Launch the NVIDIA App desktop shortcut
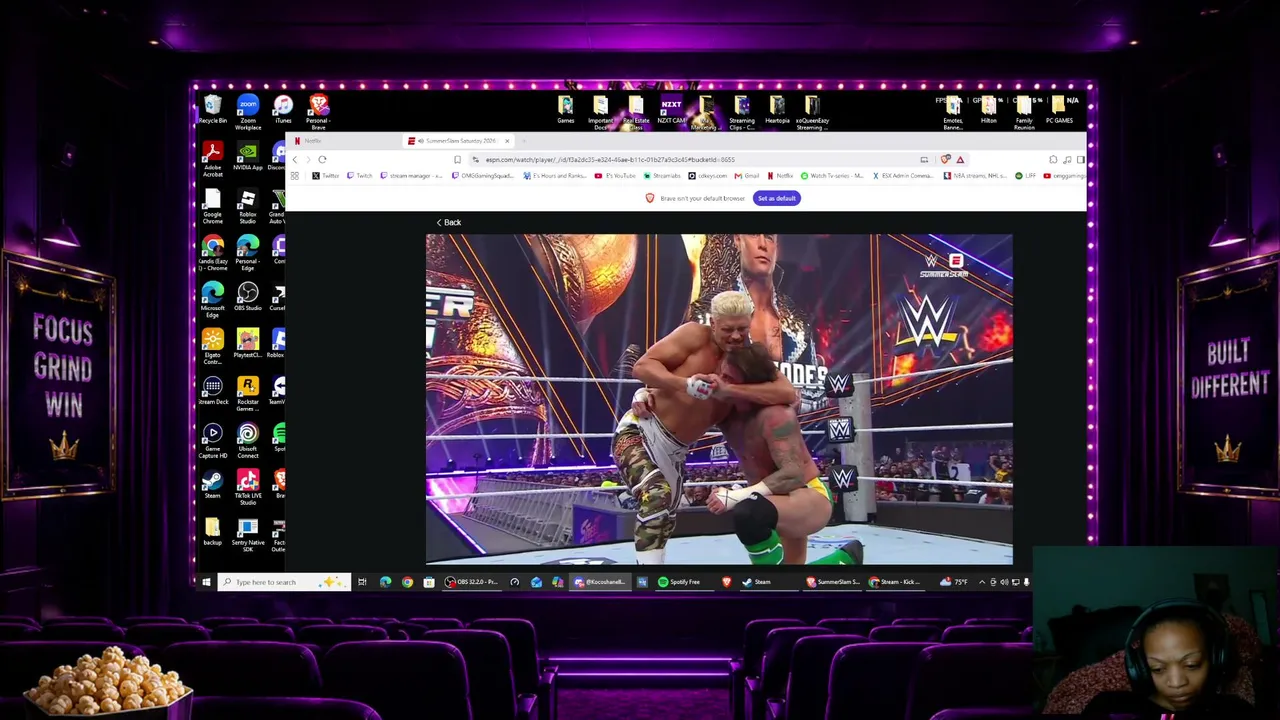Screen dimensions: 1280x720 coord(248,157)
